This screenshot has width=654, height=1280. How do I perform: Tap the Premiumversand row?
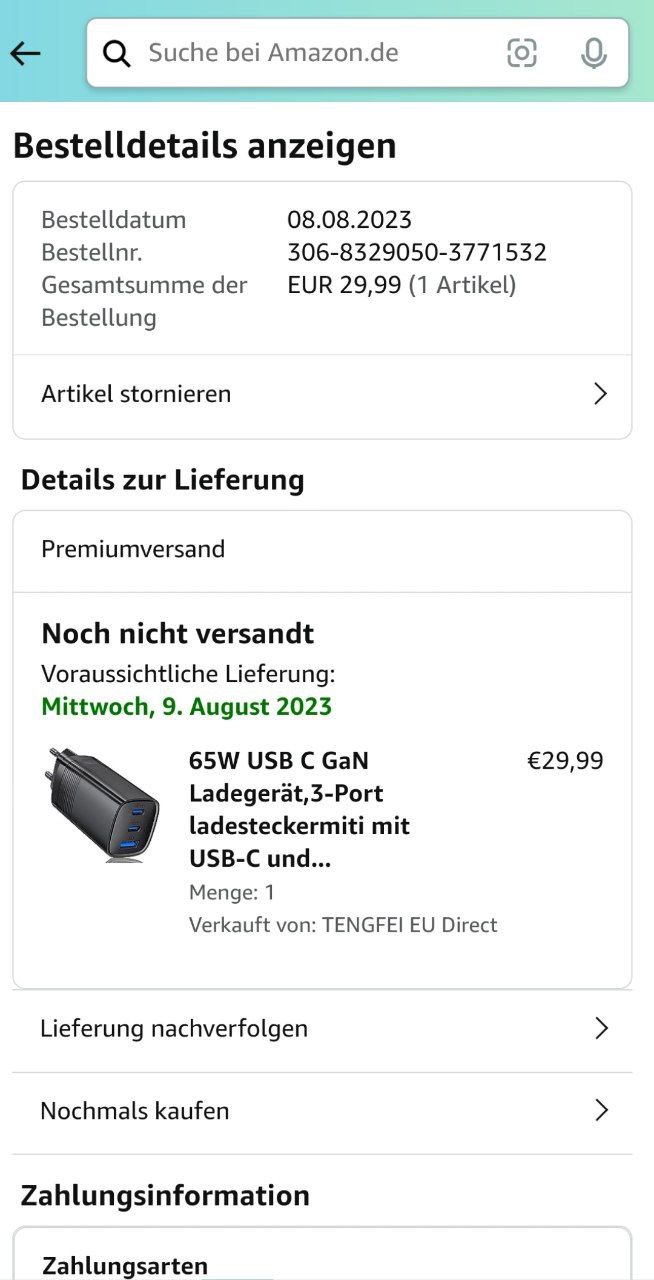[x=133, y=549]
